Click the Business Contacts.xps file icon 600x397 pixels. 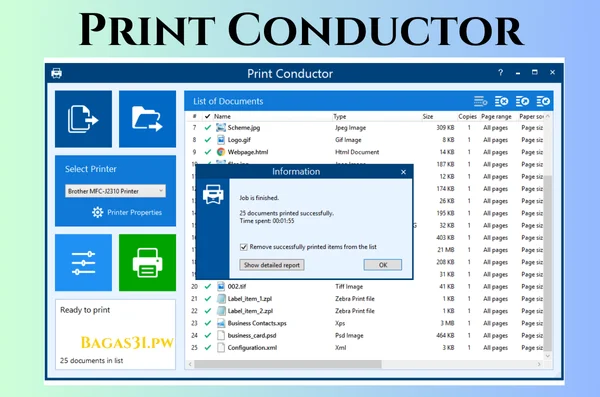[221, 323]
